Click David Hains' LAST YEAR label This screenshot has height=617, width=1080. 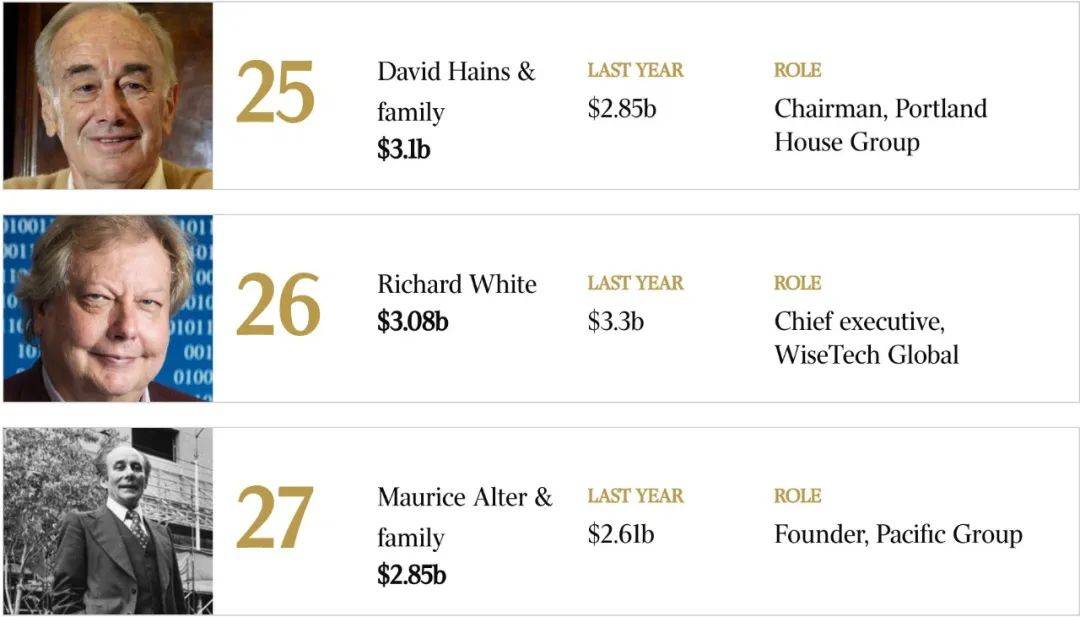[x=636, y=70]
